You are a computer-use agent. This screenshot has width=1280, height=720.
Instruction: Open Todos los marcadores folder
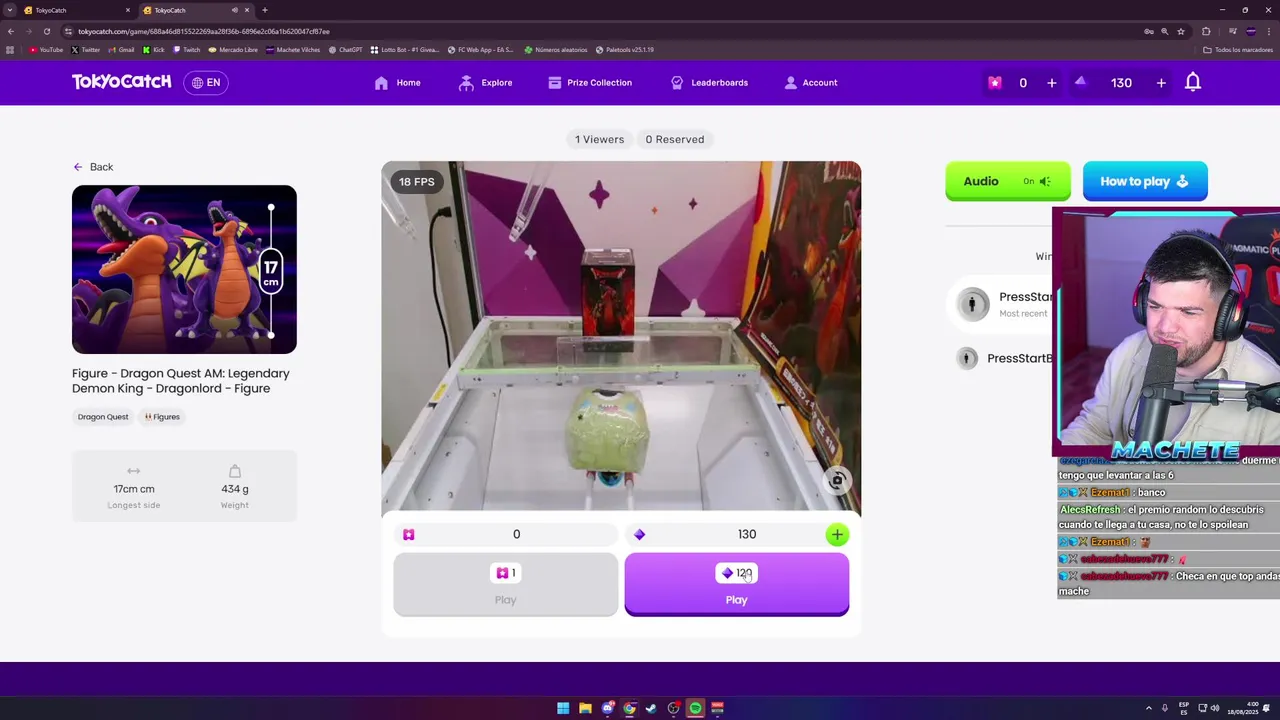tap(1238, 50)
